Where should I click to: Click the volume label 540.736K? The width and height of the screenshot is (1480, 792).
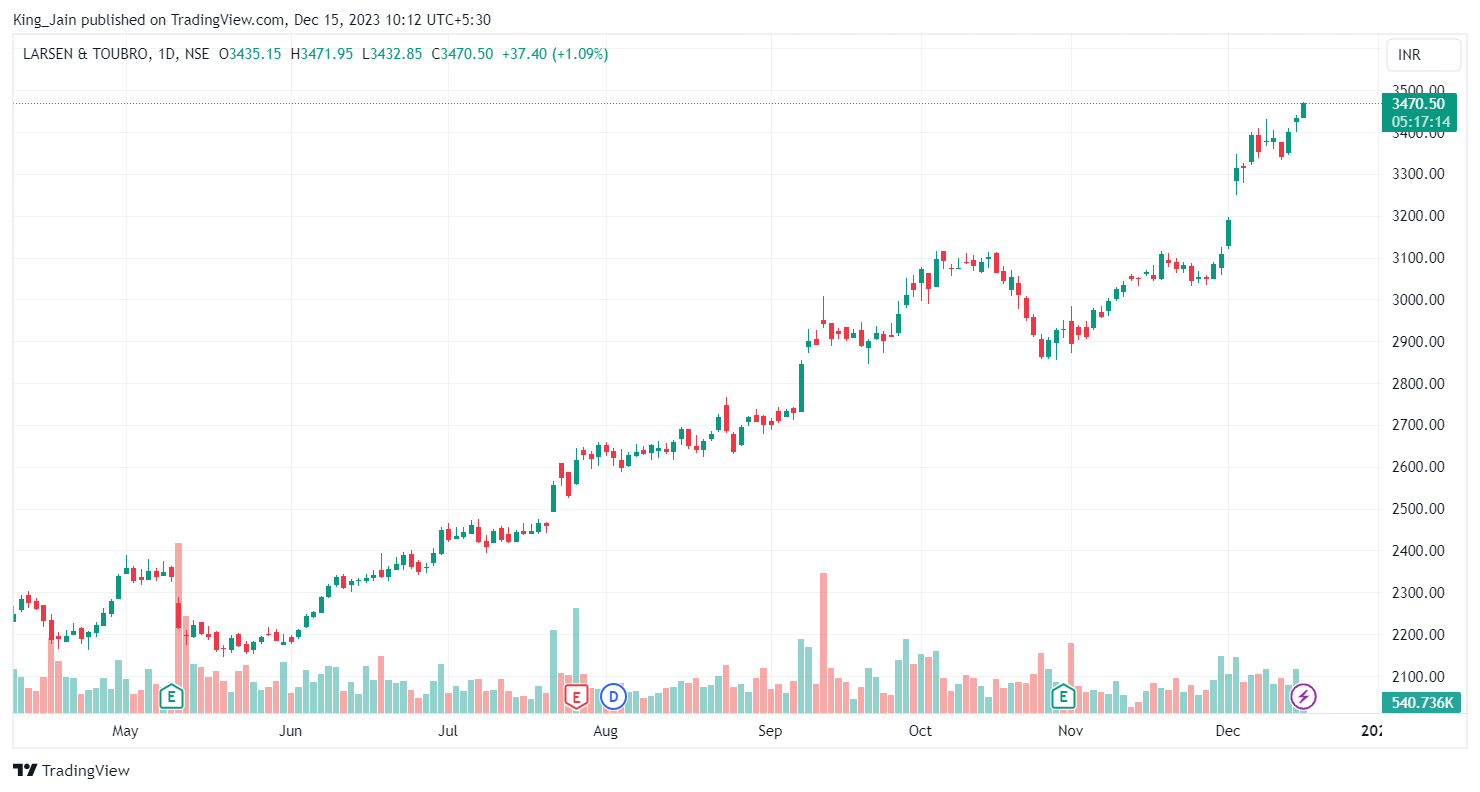pyautogui.click(x=1421, y=703)
